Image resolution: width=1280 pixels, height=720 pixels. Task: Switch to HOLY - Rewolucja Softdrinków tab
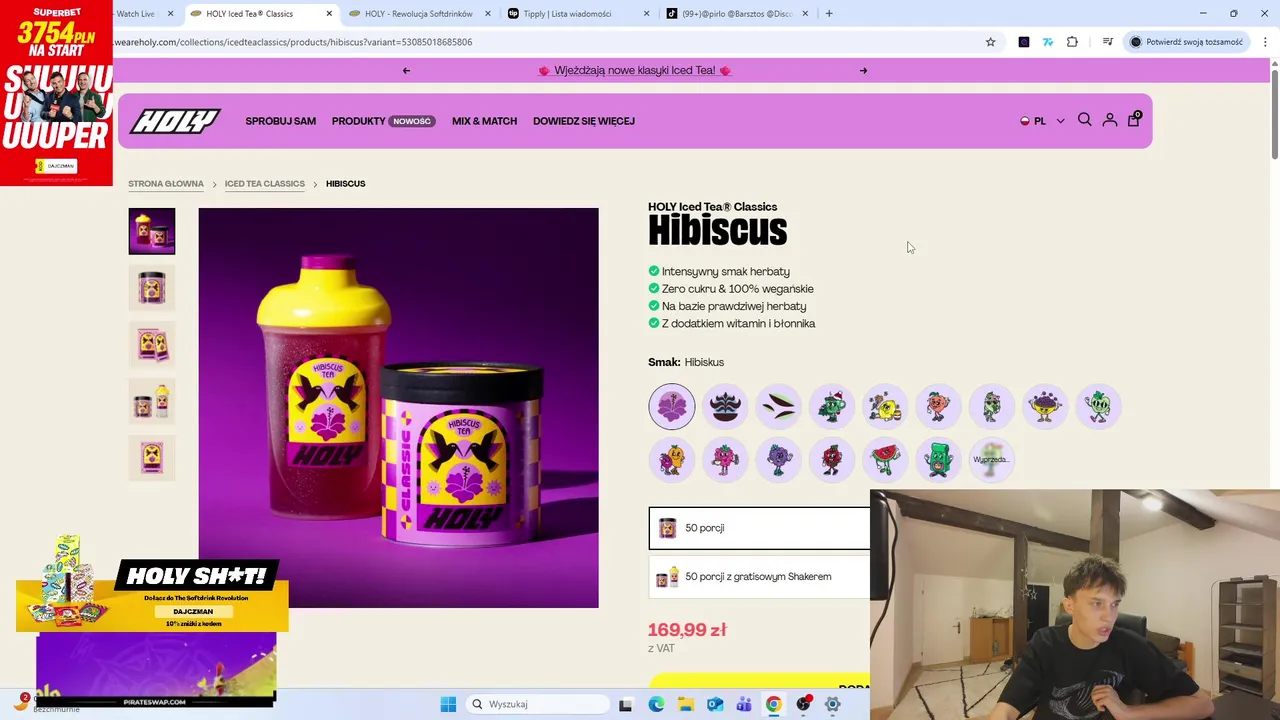click(x=419, y=14)
